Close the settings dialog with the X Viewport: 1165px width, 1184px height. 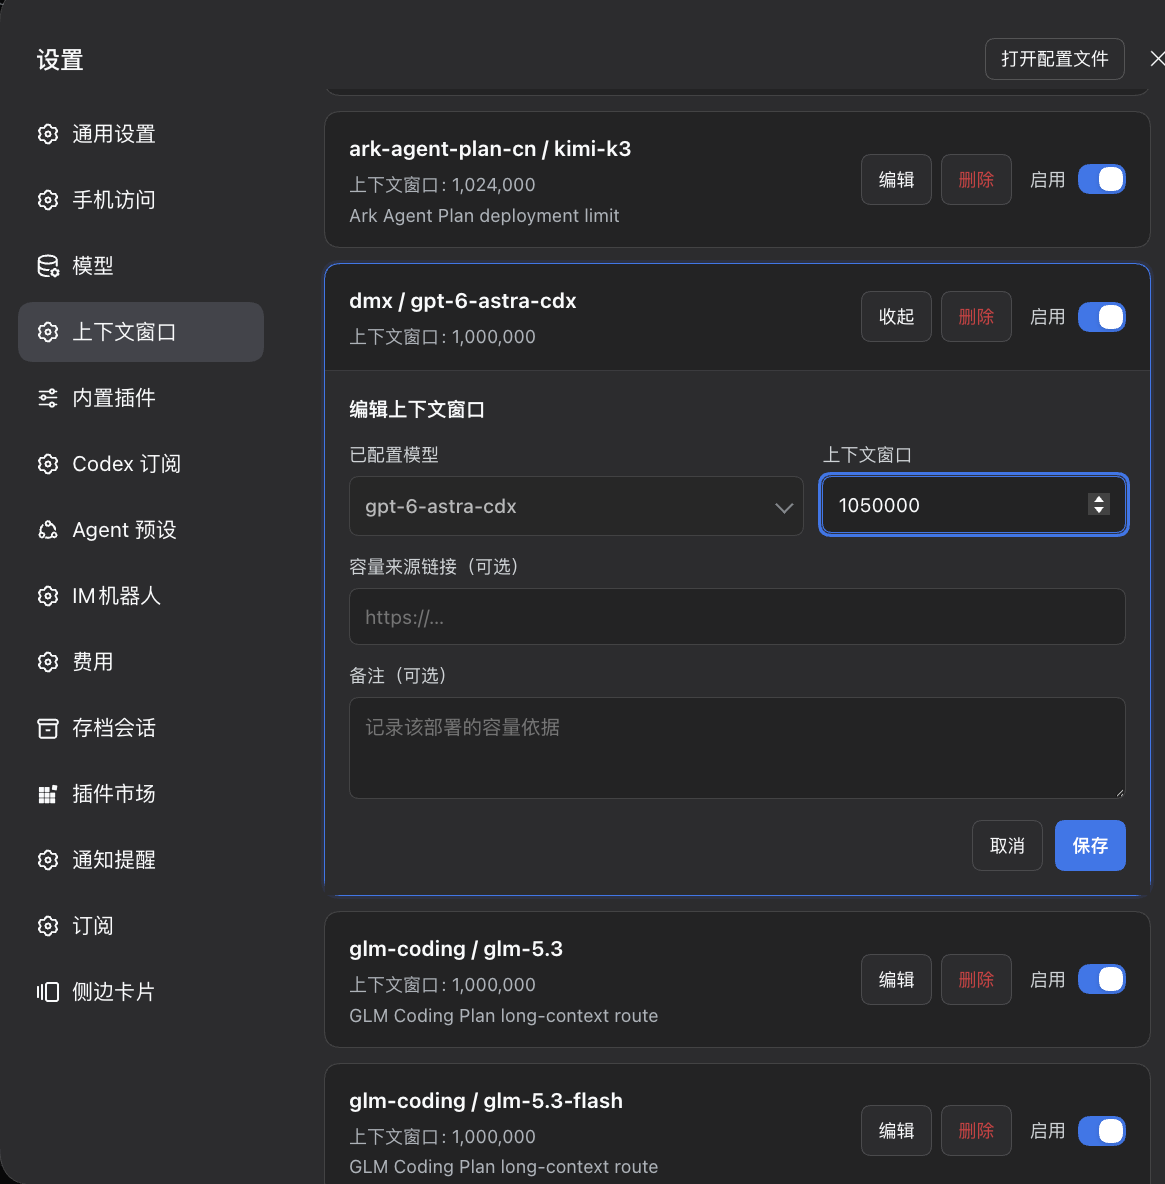click(1157, 58)
